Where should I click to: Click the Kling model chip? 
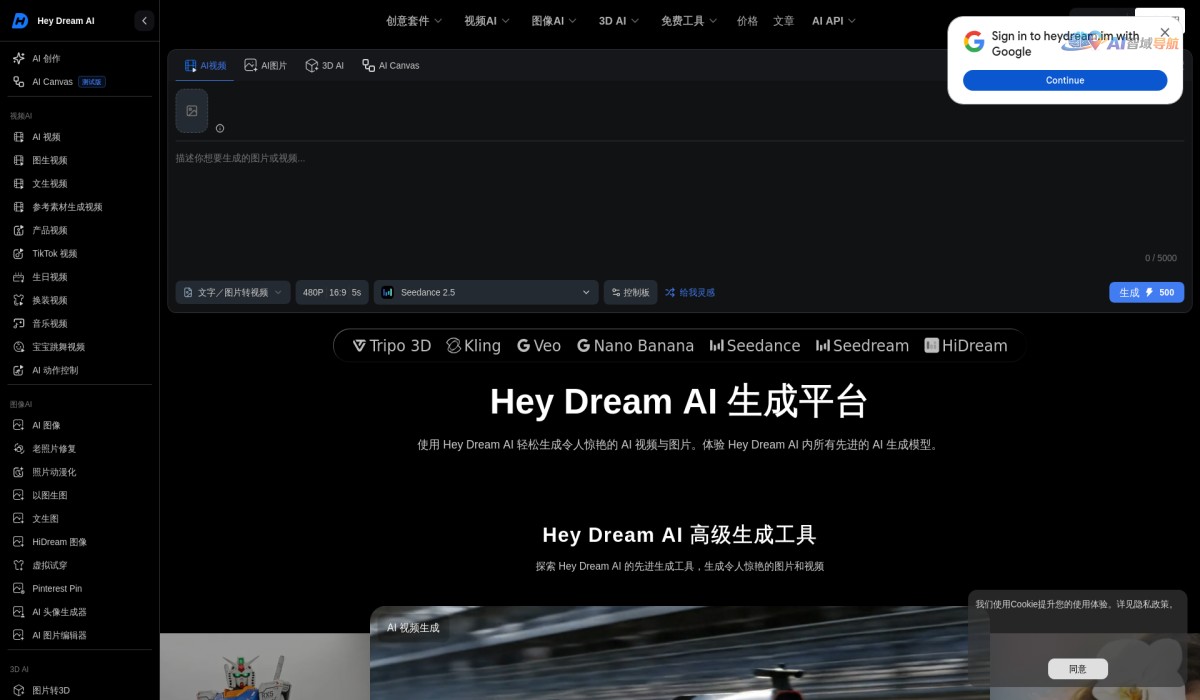pos(473,346)
